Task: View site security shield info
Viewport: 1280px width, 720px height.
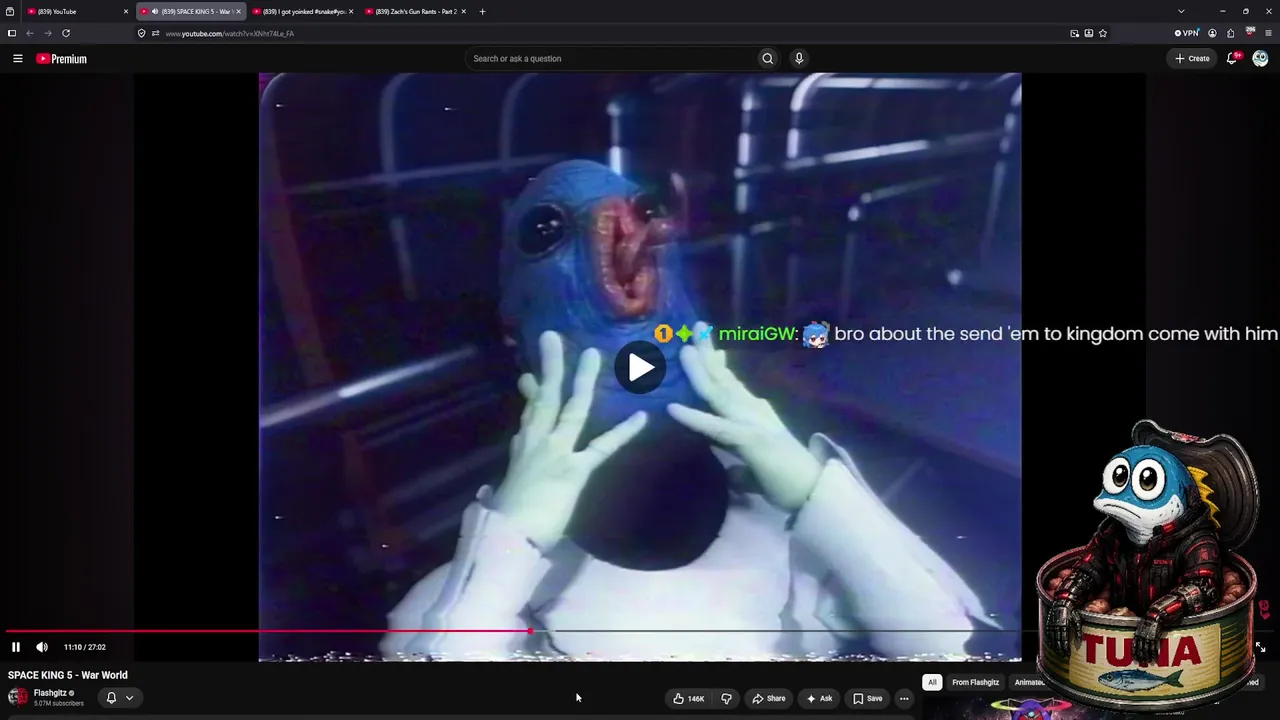Action: click(142, 33)
